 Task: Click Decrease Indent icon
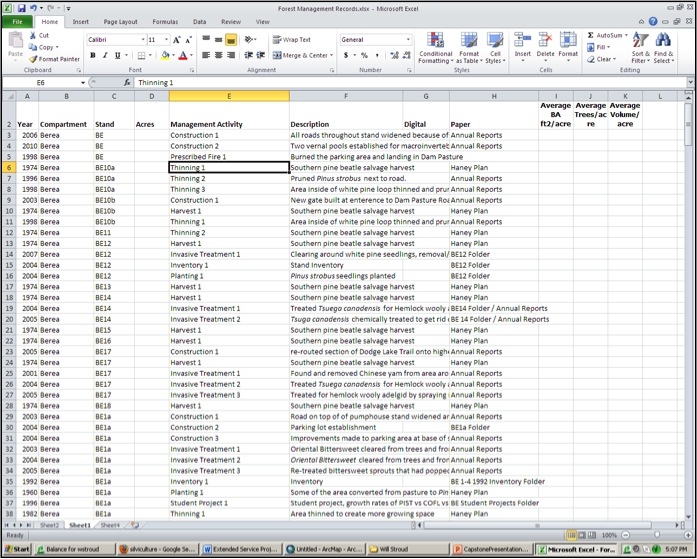[248, 55]
